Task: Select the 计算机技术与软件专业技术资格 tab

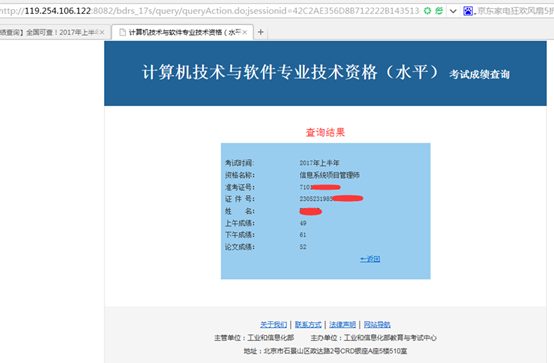Action: click(182, 33)
